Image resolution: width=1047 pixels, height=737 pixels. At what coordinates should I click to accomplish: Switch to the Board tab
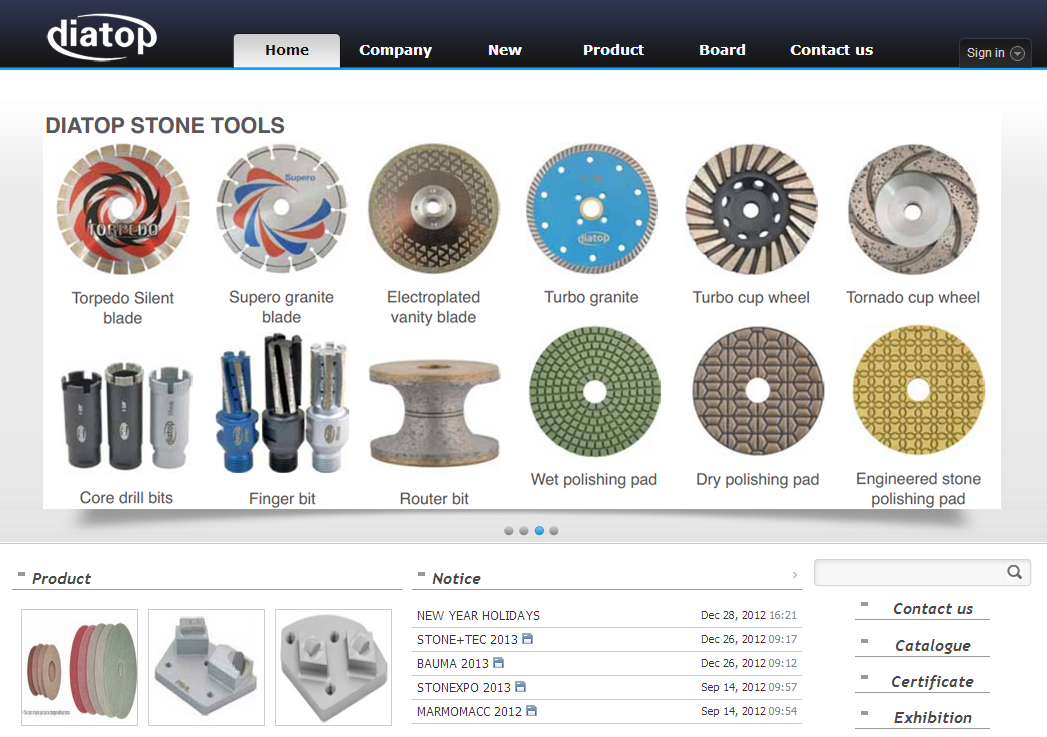pos(722,50)
